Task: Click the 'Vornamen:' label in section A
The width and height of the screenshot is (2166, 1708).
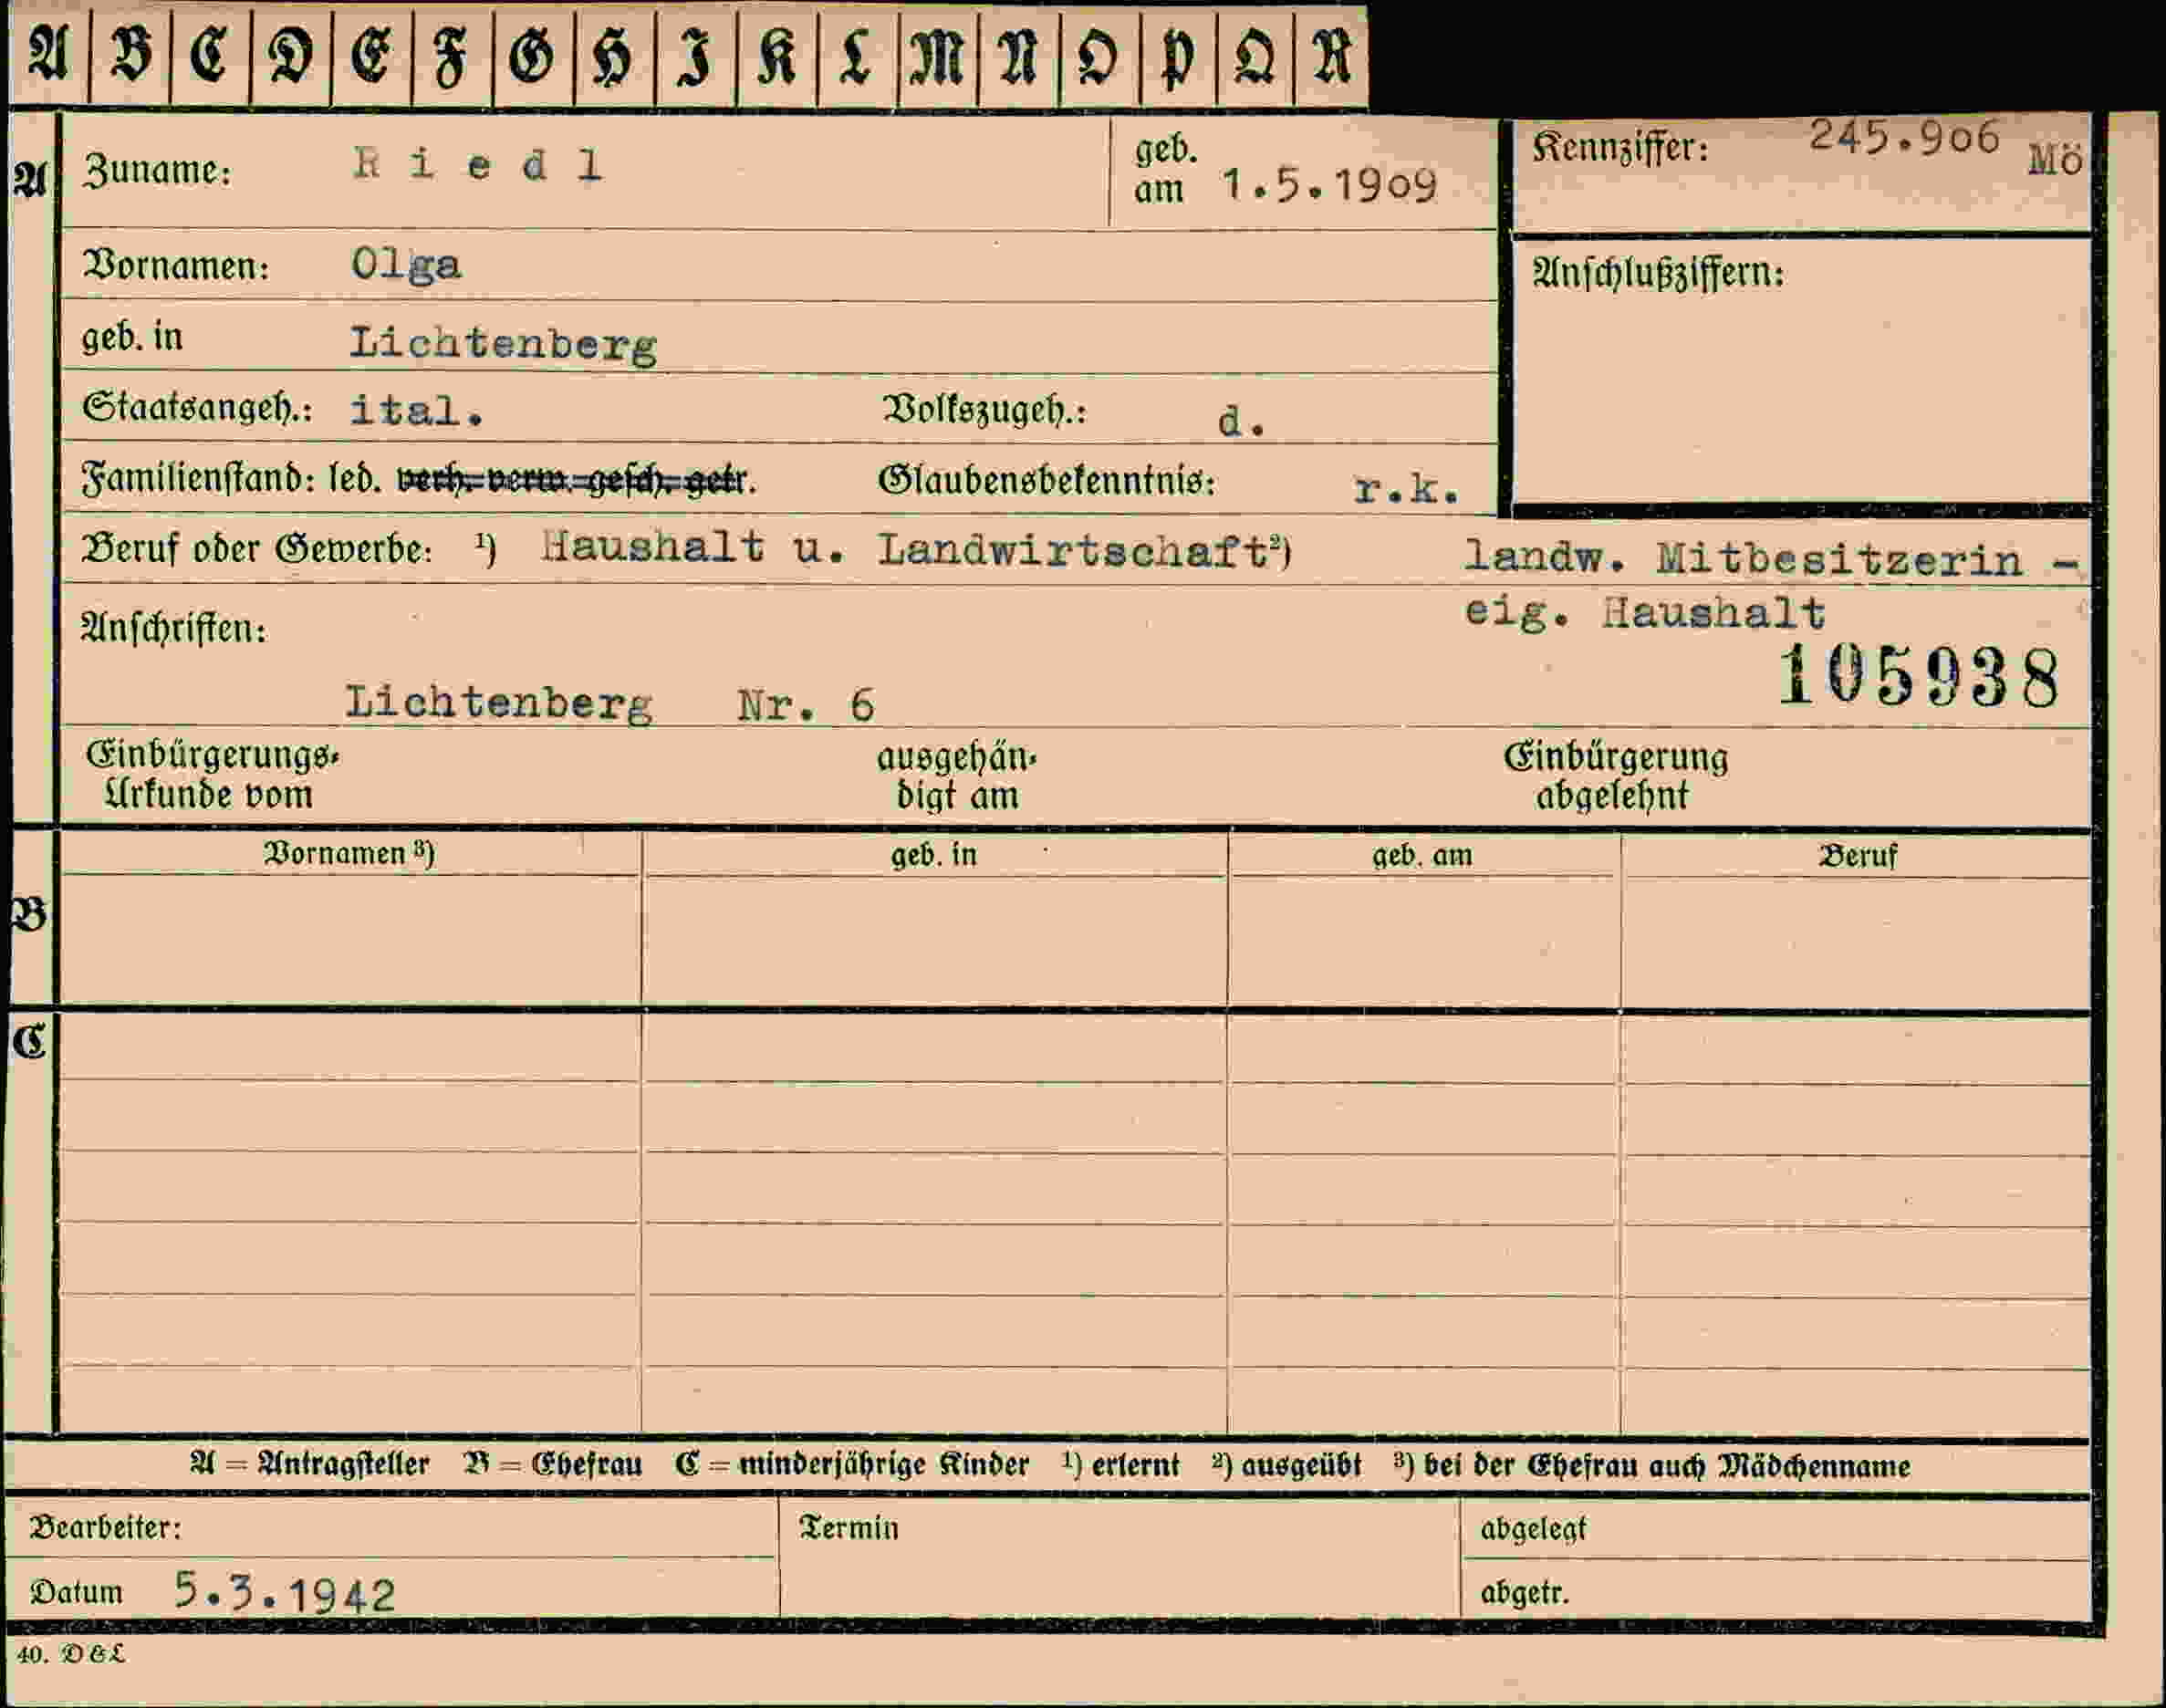Action: (175, 266)
